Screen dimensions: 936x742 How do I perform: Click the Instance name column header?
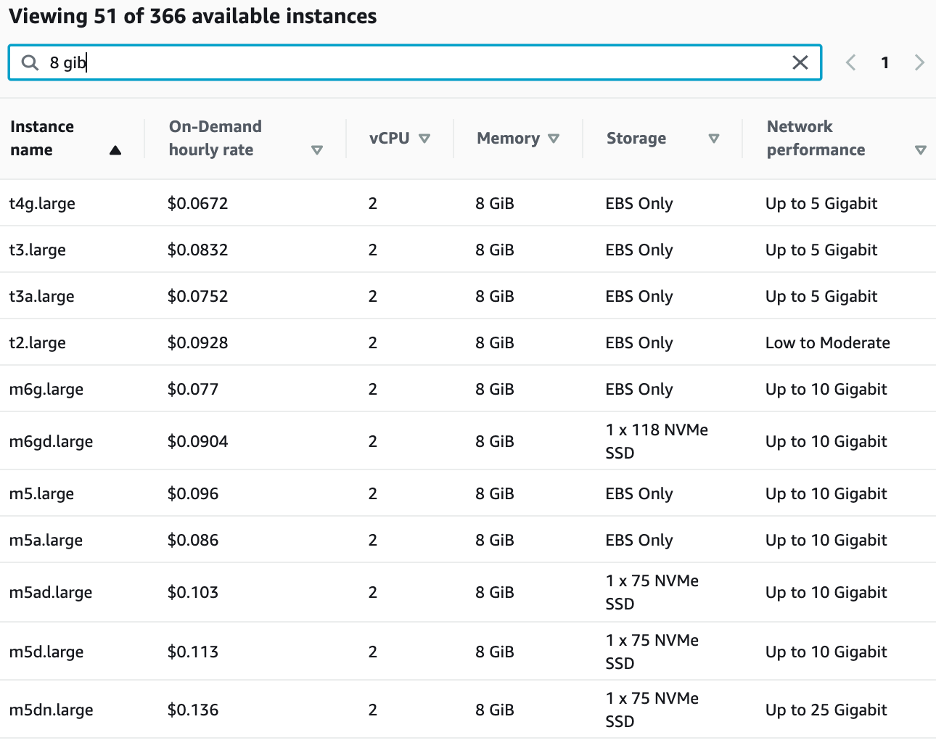click(42, 138)
